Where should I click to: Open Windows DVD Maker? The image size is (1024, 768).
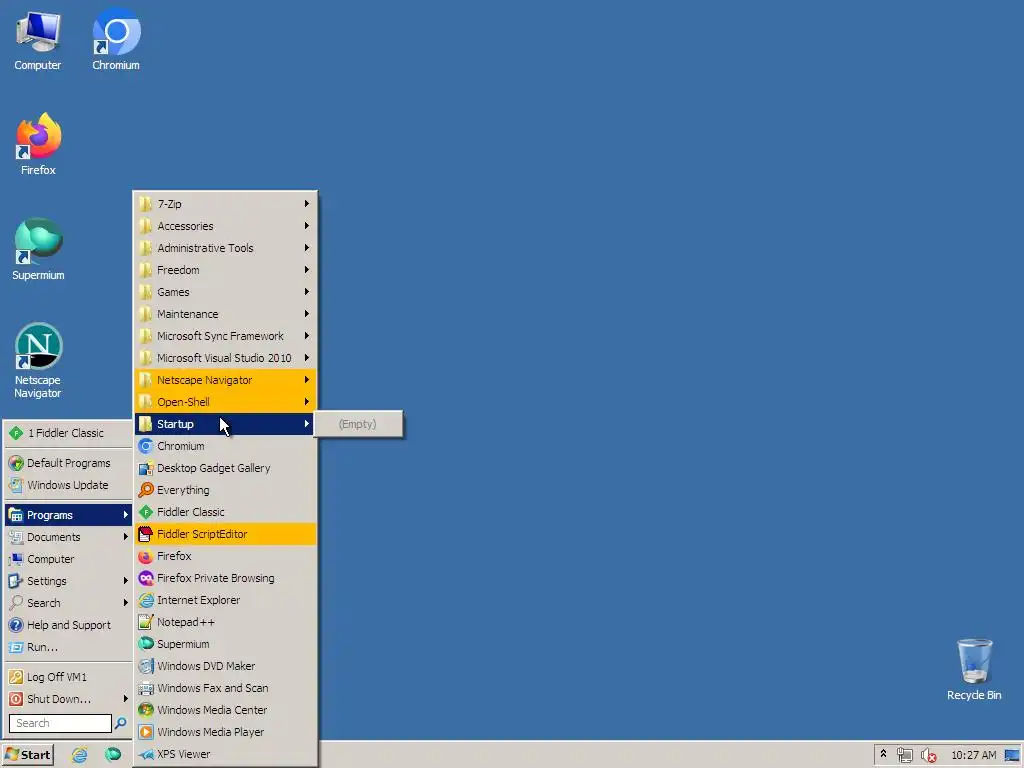(225, 666)
